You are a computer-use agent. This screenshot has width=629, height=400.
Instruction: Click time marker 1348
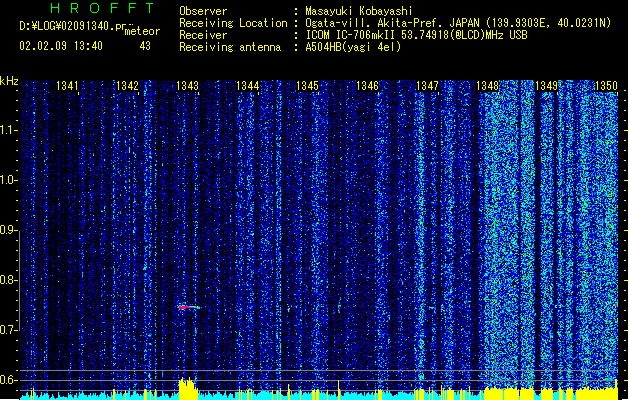[487, 86]
